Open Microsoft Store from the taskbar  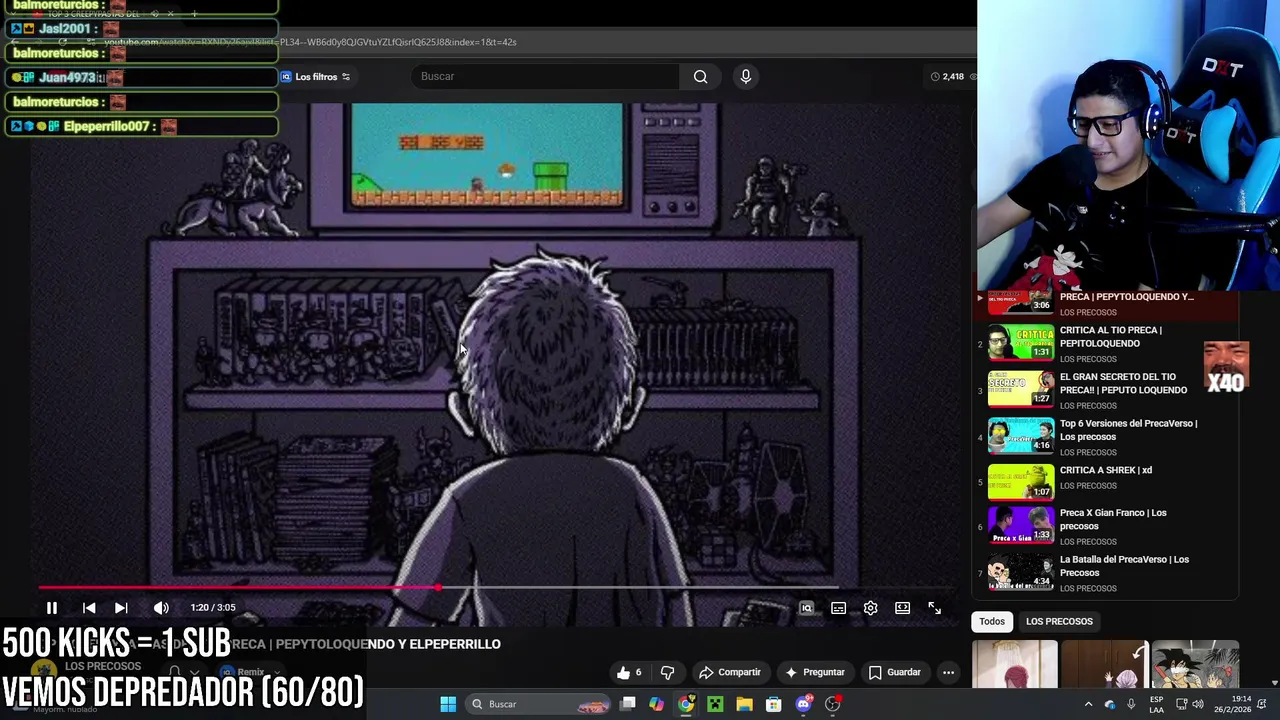coord(773,704)
